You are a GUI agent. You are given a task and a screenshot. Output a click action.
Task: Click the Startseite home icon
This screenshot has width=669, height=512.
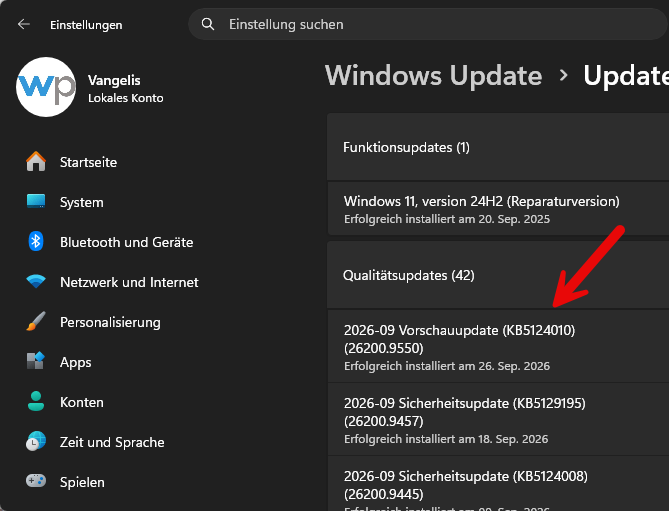tap(36, 162)
